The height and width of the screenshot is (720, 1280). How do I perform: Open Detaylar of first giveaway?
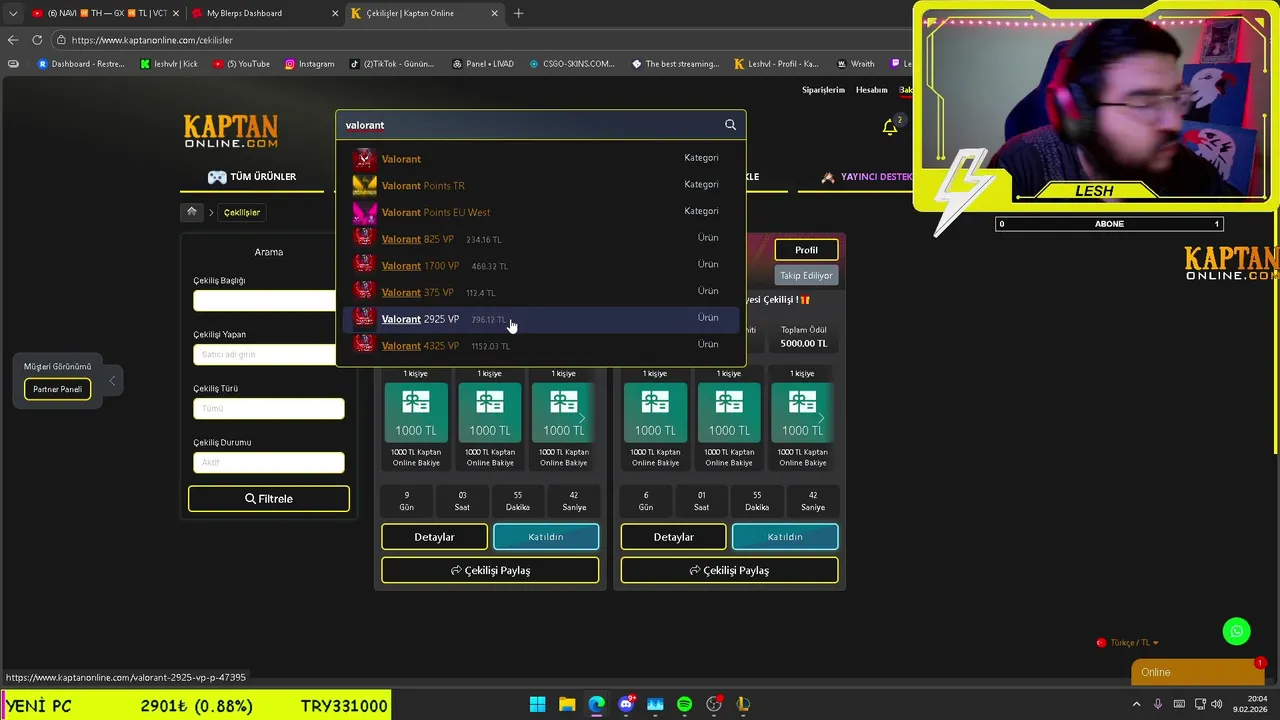434,537
